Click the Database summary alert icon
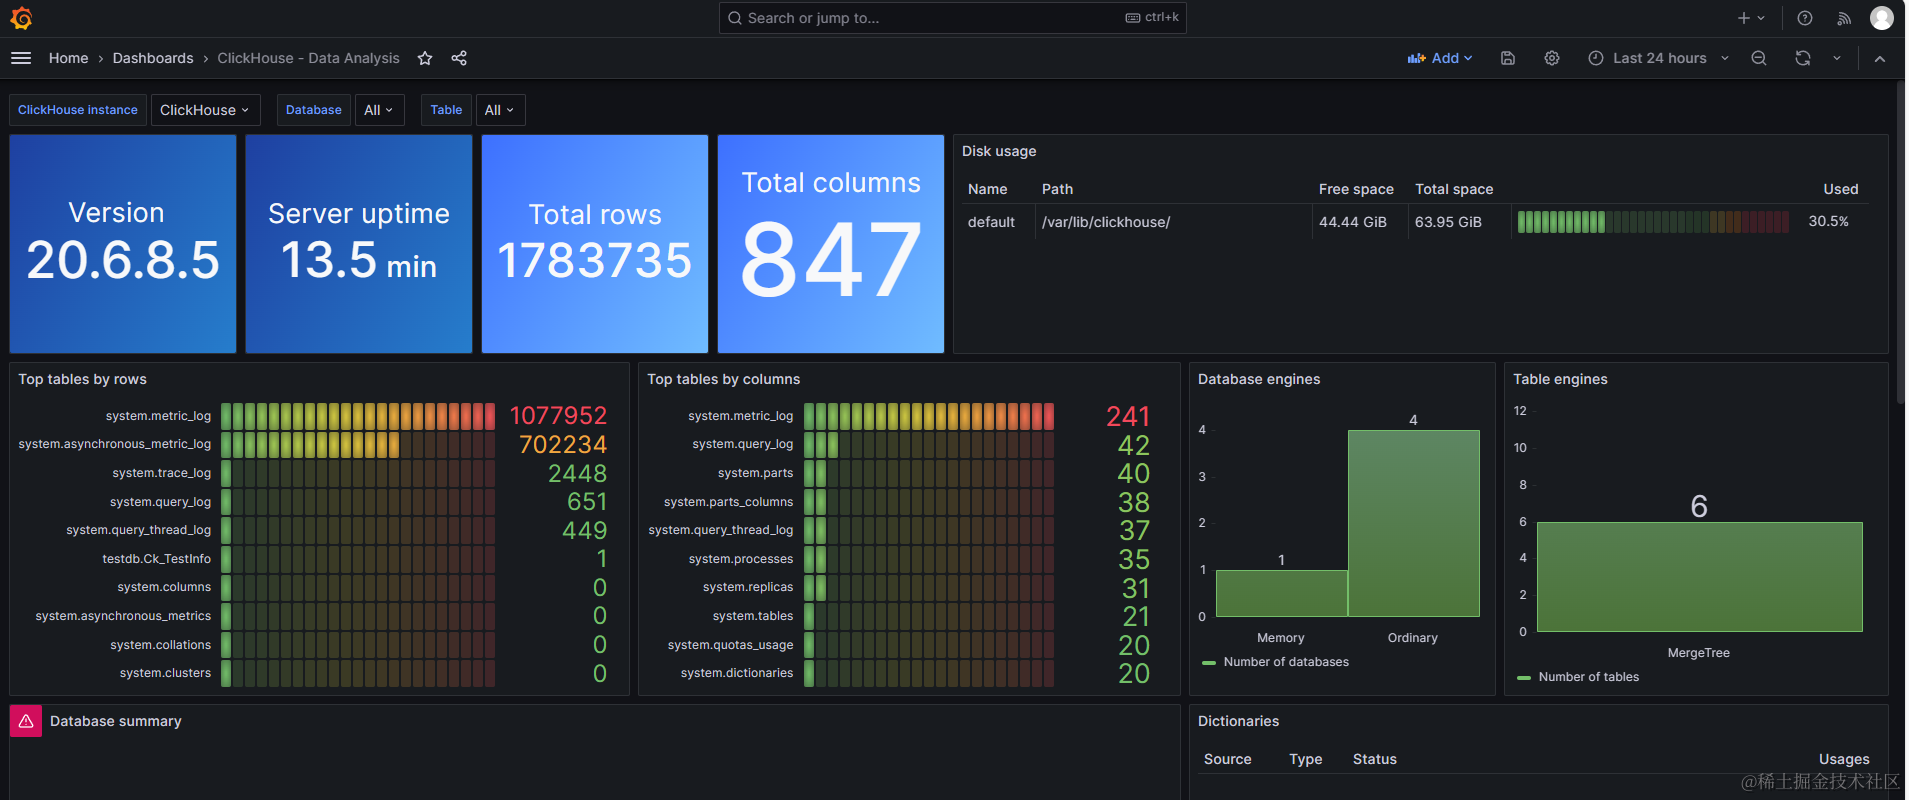1909x800 pixels. coord(26,721)
